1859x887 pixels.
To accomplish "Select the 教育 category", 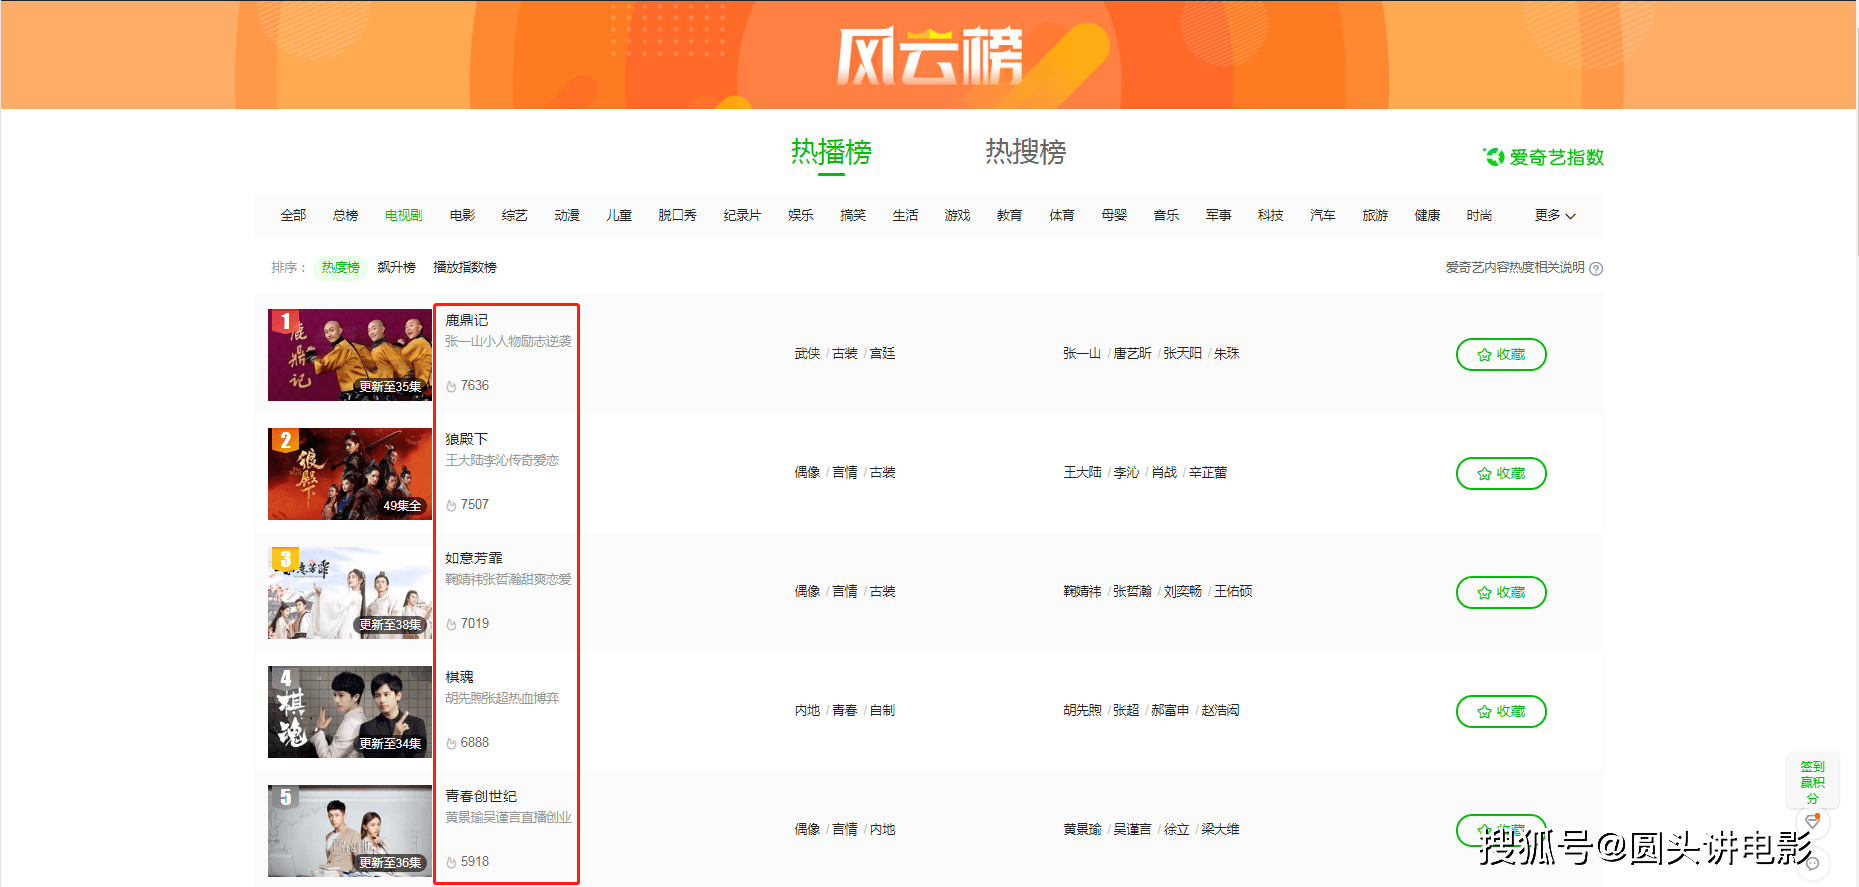I will click(1009, 215).
